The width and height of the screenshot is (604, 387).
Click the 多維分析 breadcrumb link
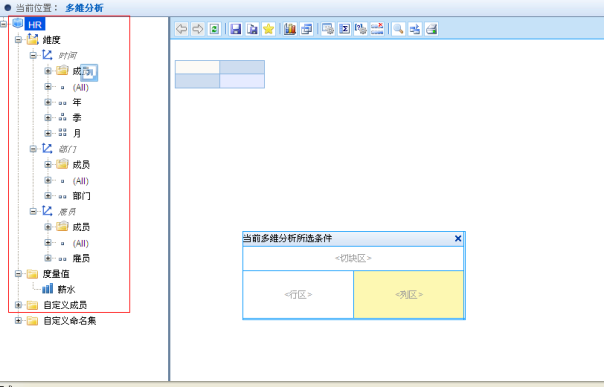(x=84, y=8)
